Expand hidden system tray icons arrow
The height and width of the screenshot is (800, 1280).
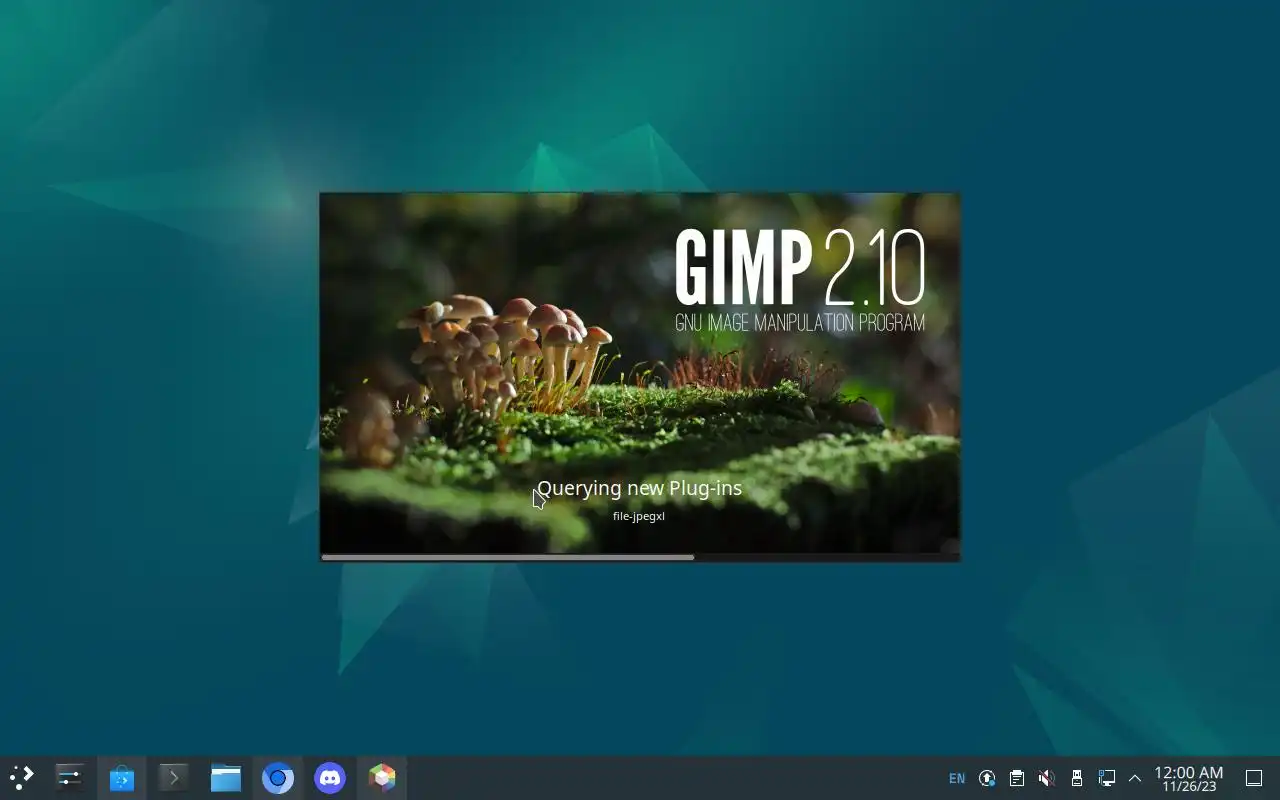(1135, 778)
